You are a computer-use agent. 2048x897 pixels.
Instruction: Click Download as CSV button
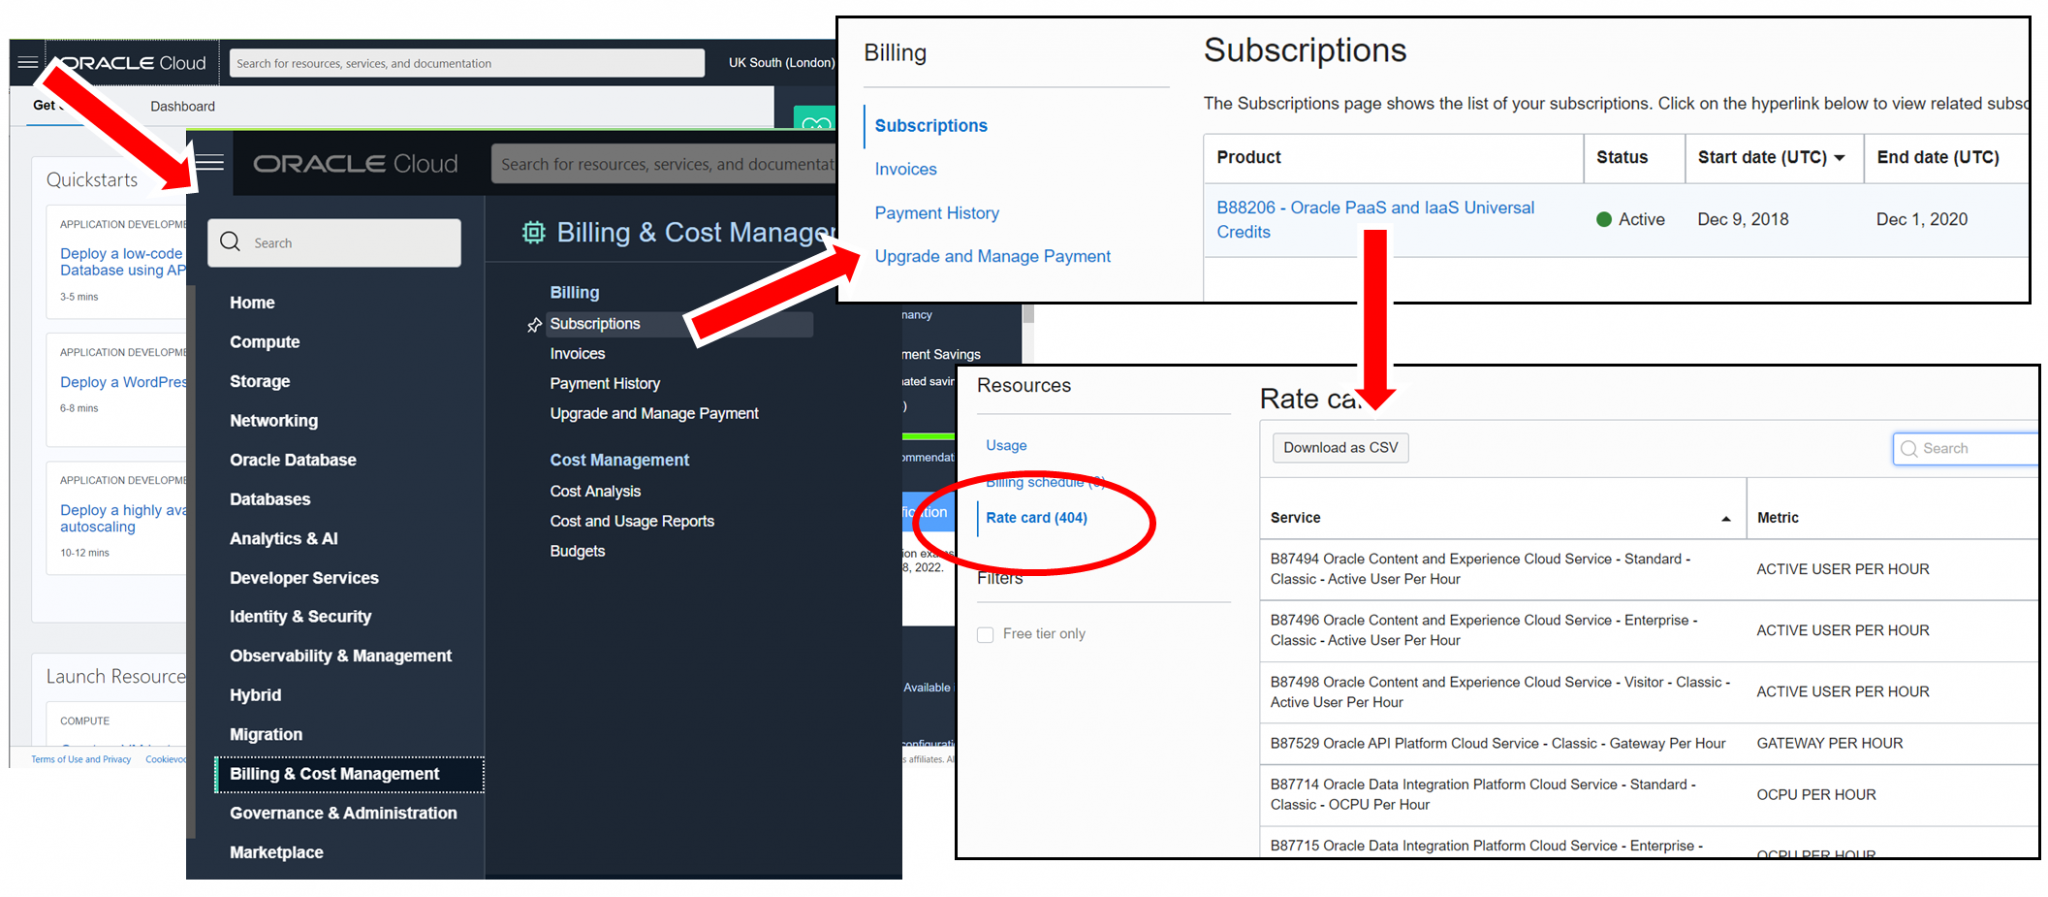1340,448
